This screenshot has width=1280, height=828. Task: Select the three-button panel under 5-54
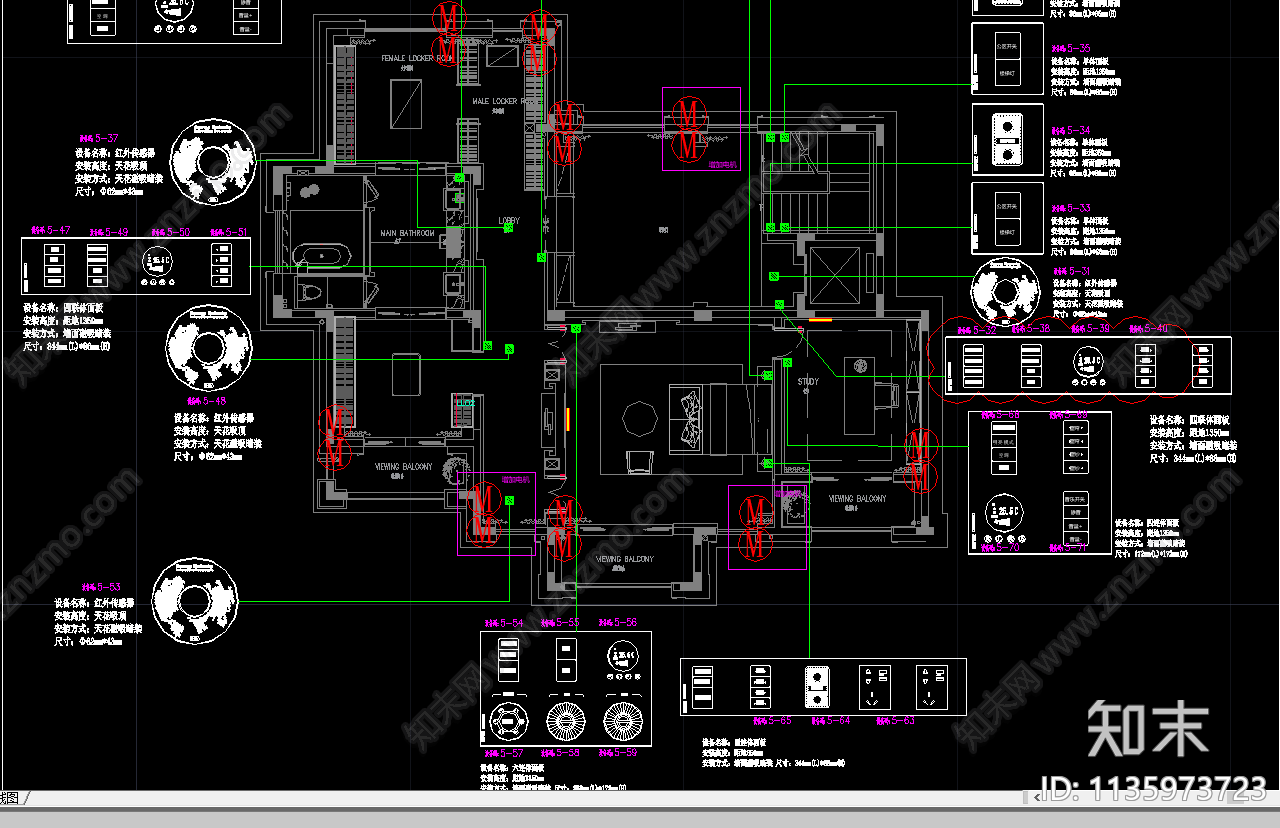[x=509, y=659]
